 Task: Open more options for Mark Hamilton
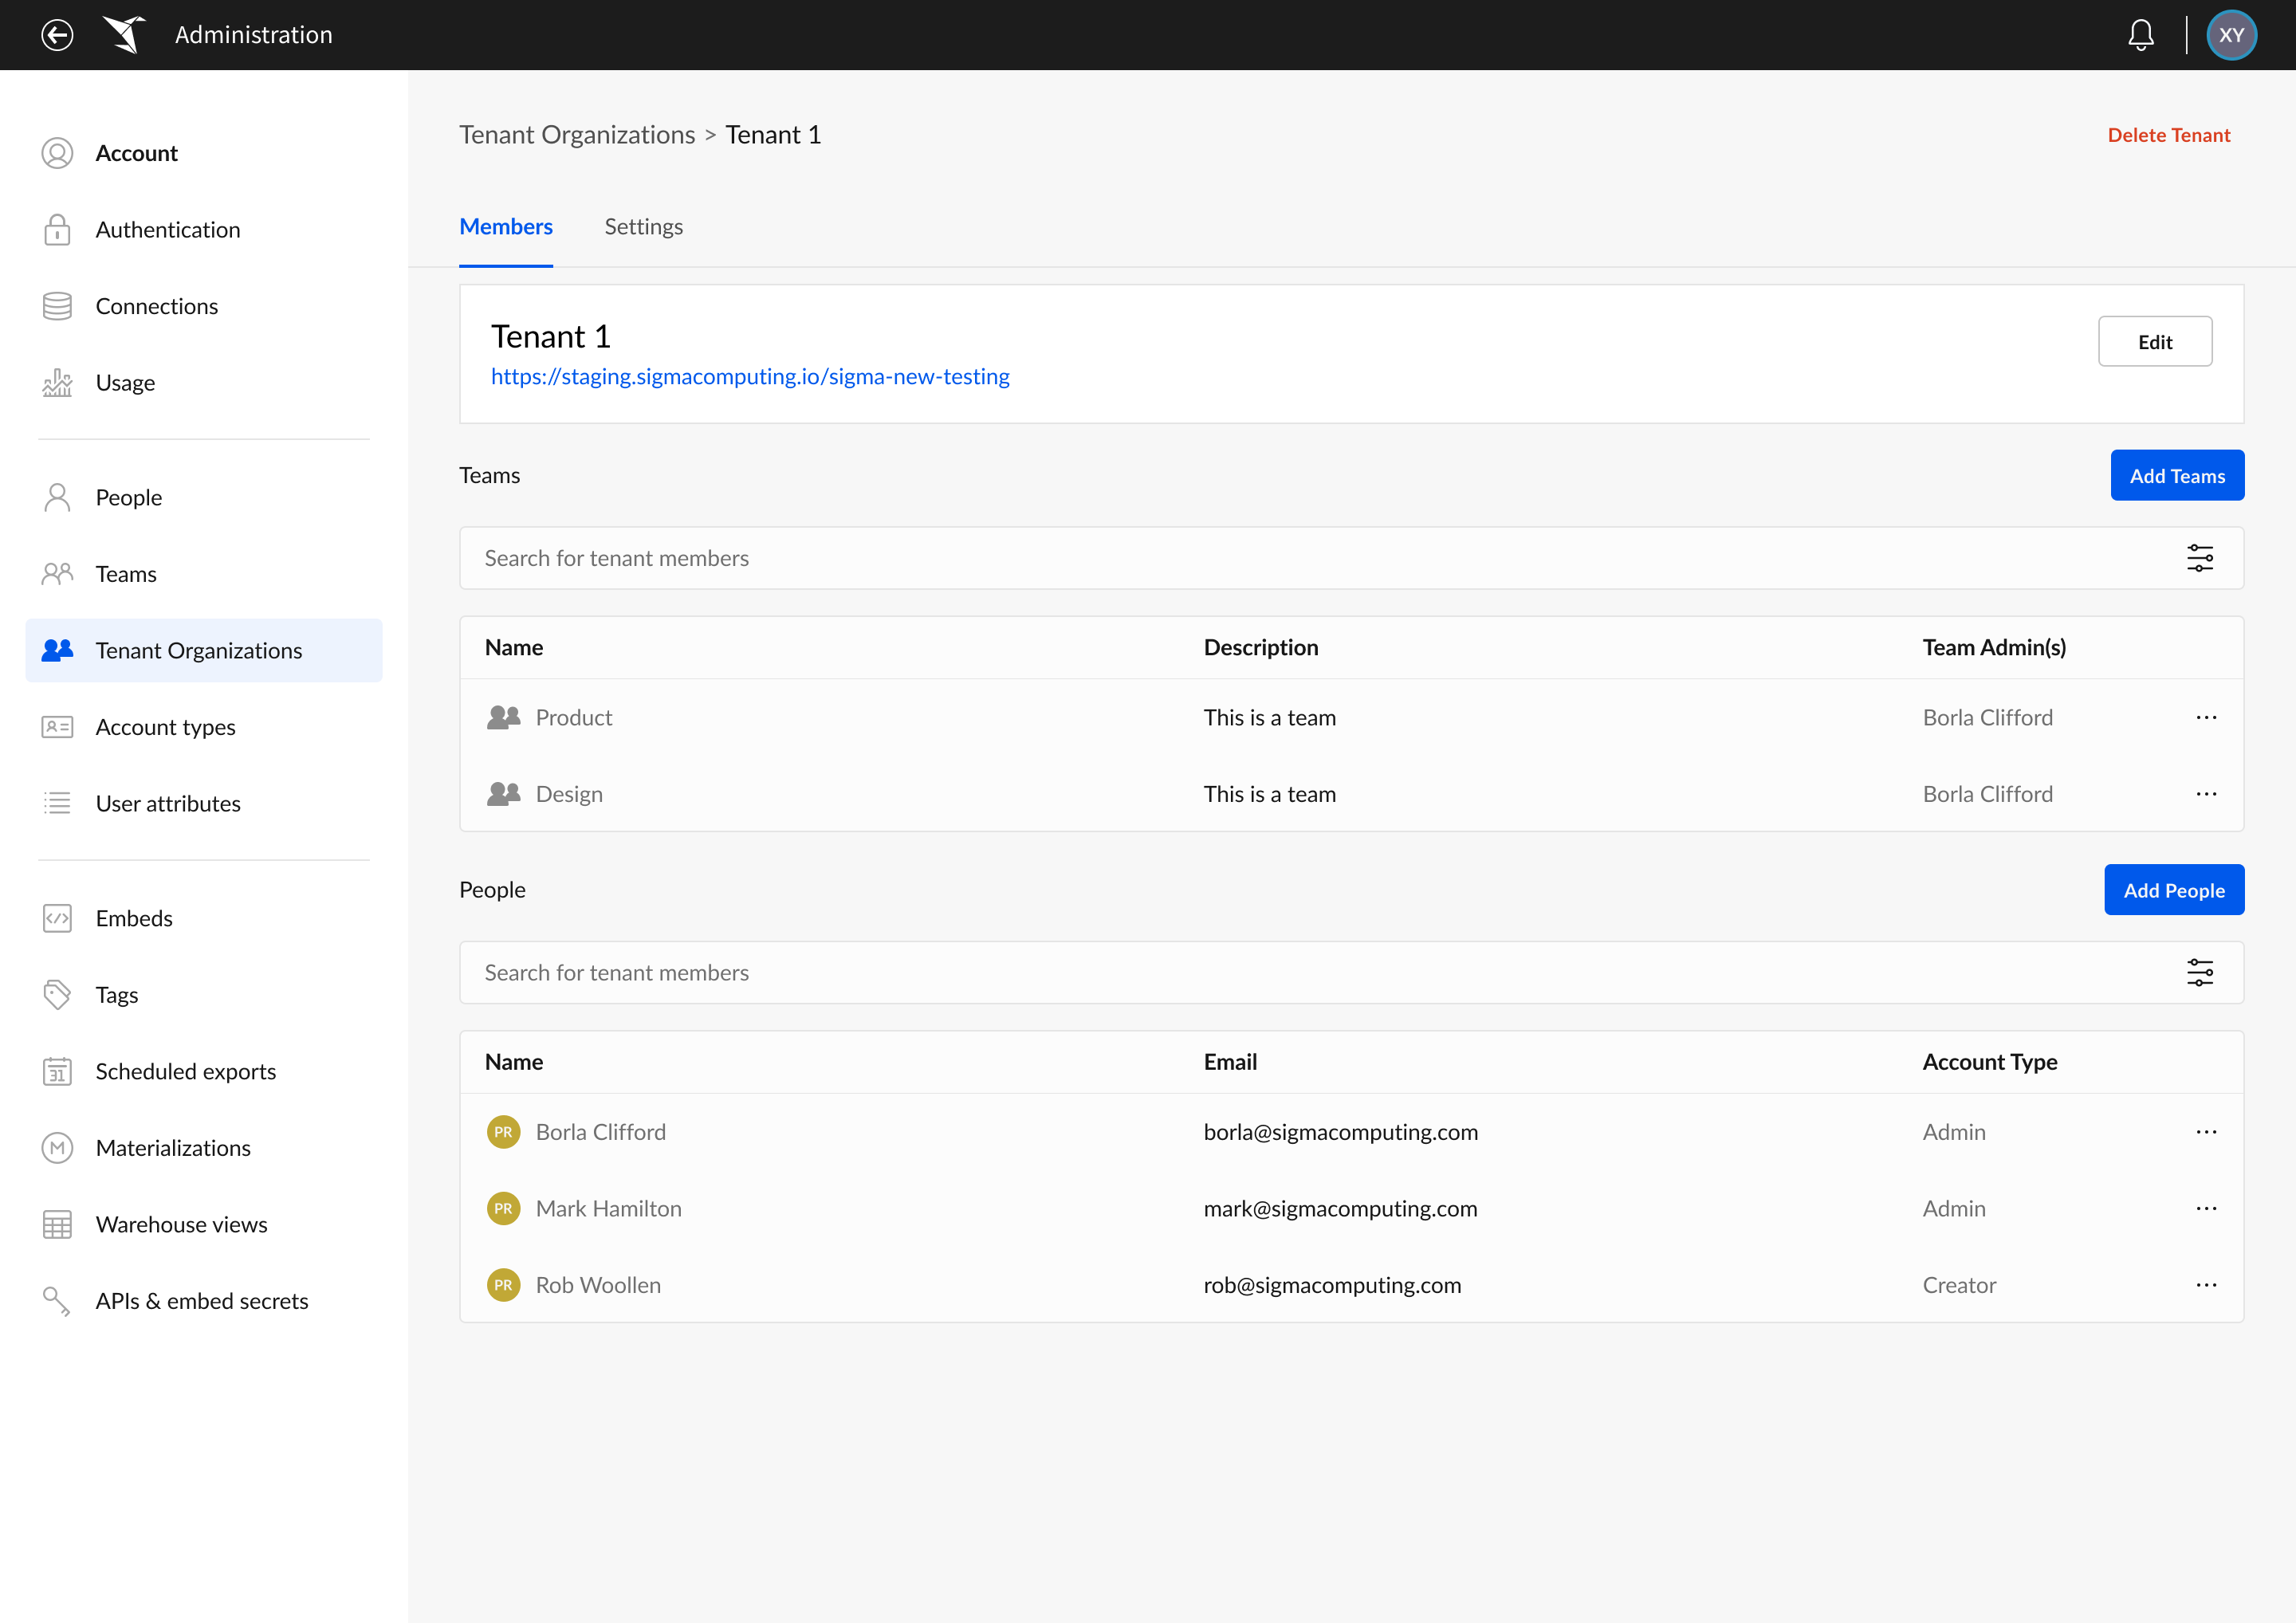(2206, 1208)
